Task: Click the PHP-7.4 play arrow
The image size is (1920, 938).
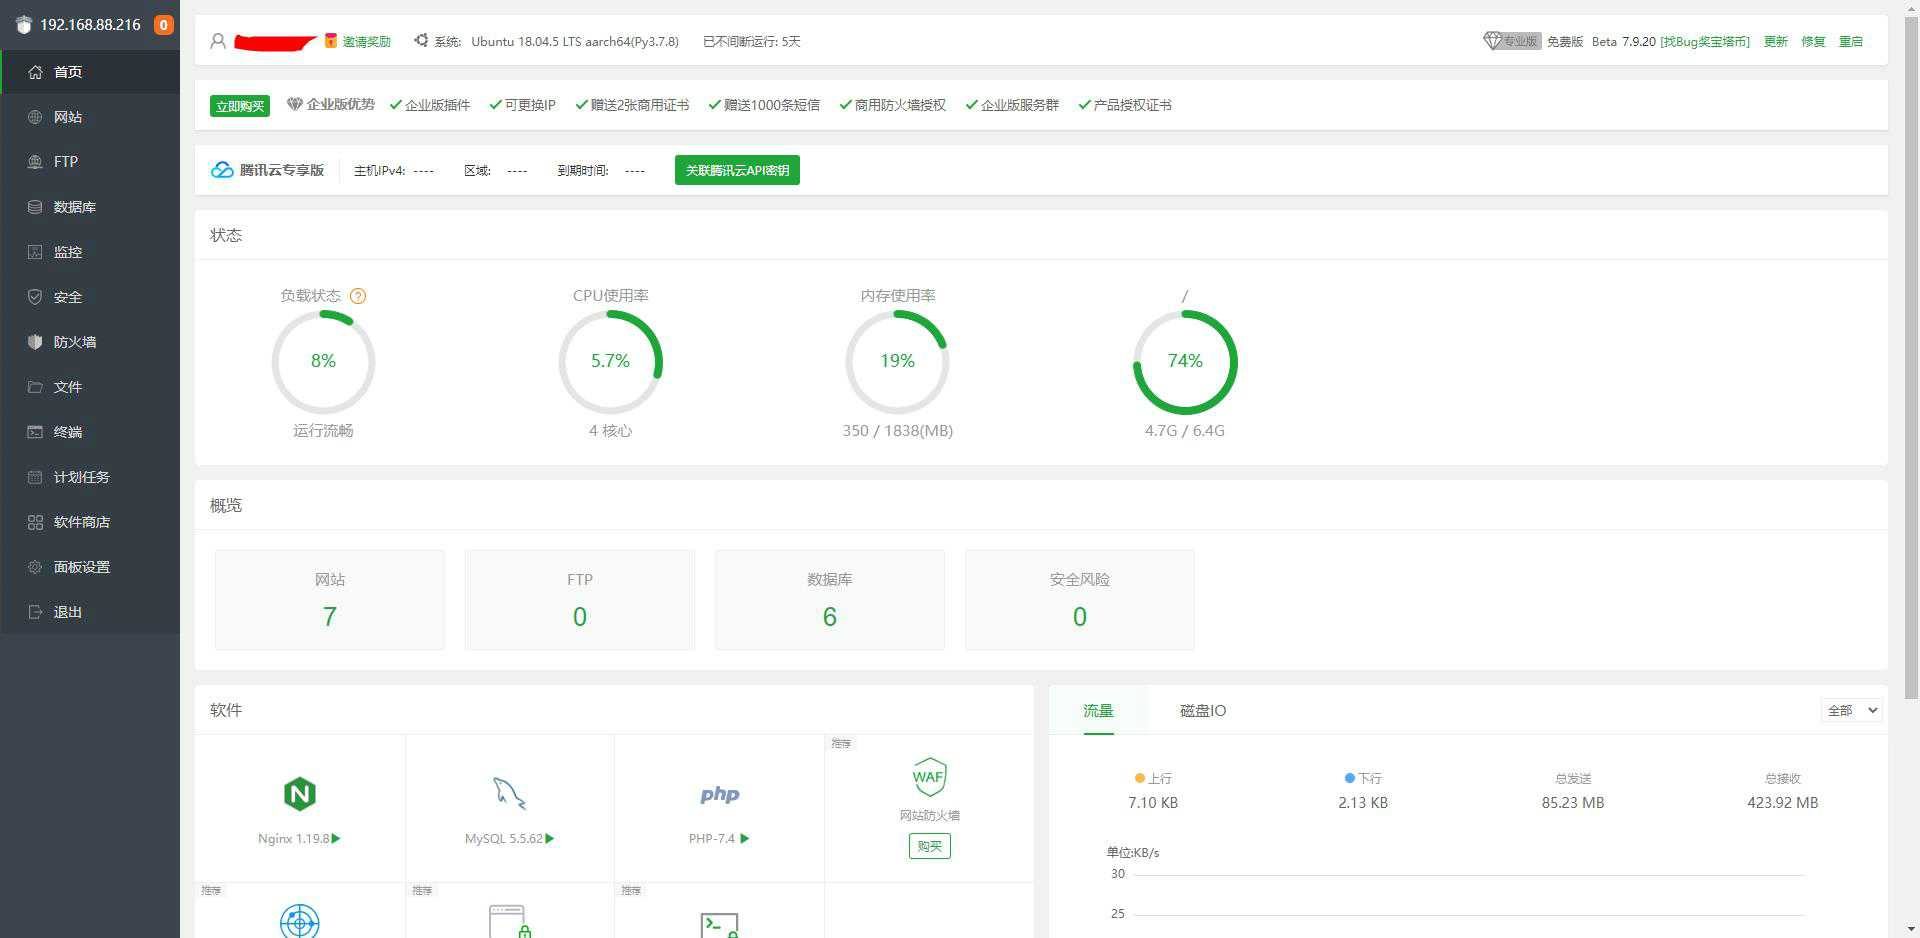Action: [x=744, y=838]
